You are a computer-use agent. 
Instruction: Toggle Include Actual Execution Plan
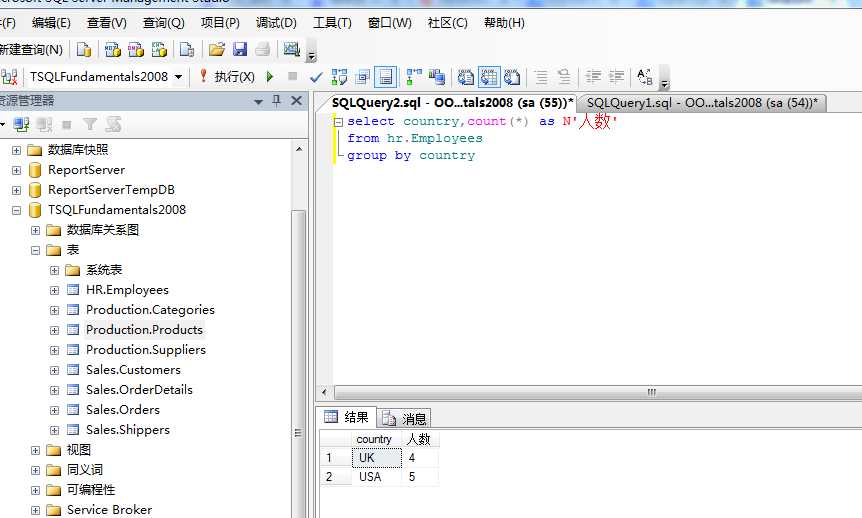[x=414, y=77]
